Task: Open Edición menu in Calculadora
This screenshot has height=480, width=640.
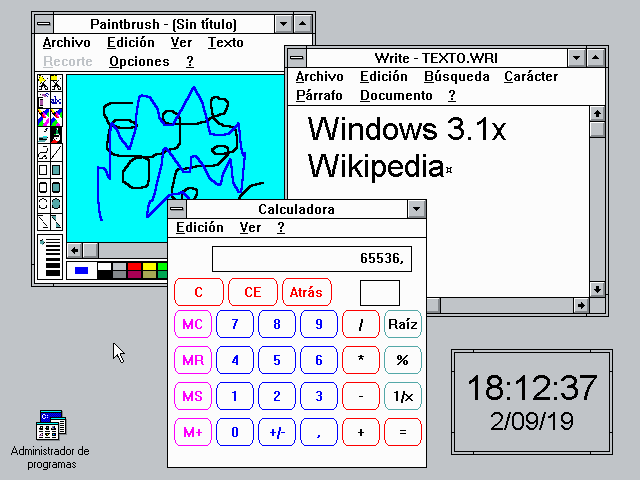Action: coord(200,227)
